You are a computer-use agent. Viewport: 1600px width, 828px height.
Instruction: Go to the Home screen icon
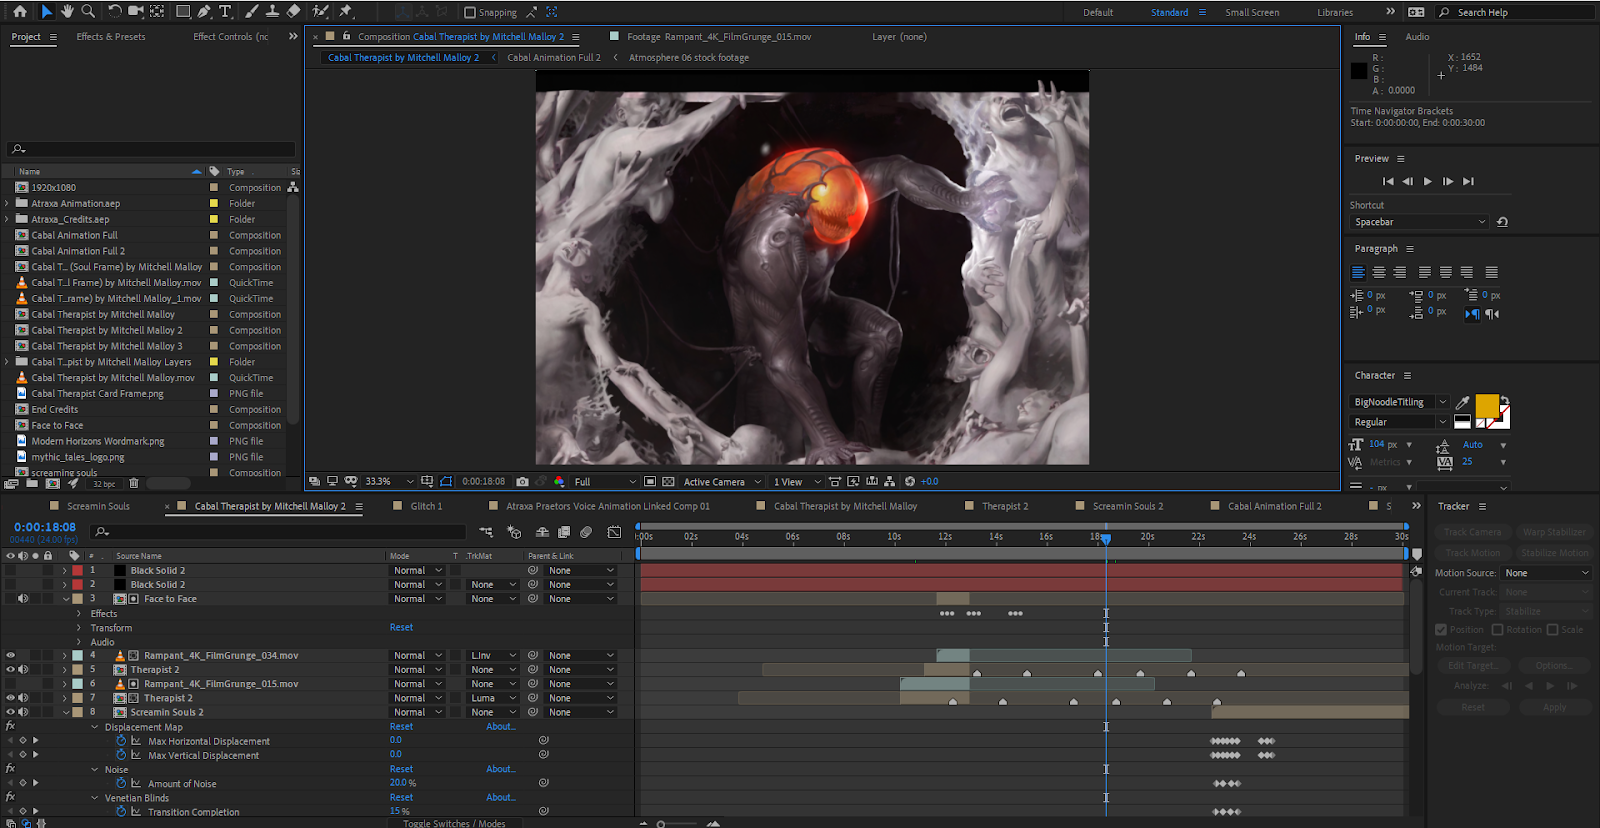coord(19,12)
